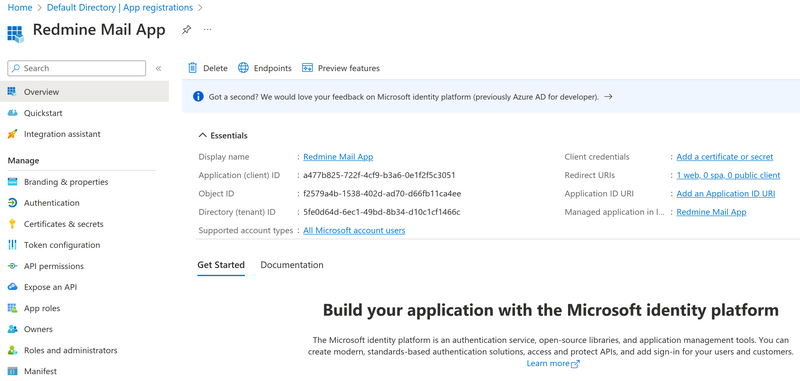Go to Default Directory App registrations breadcrumb
Viewport: 800px width, 381px height.
pyautogui.click(x=120, y=8)
